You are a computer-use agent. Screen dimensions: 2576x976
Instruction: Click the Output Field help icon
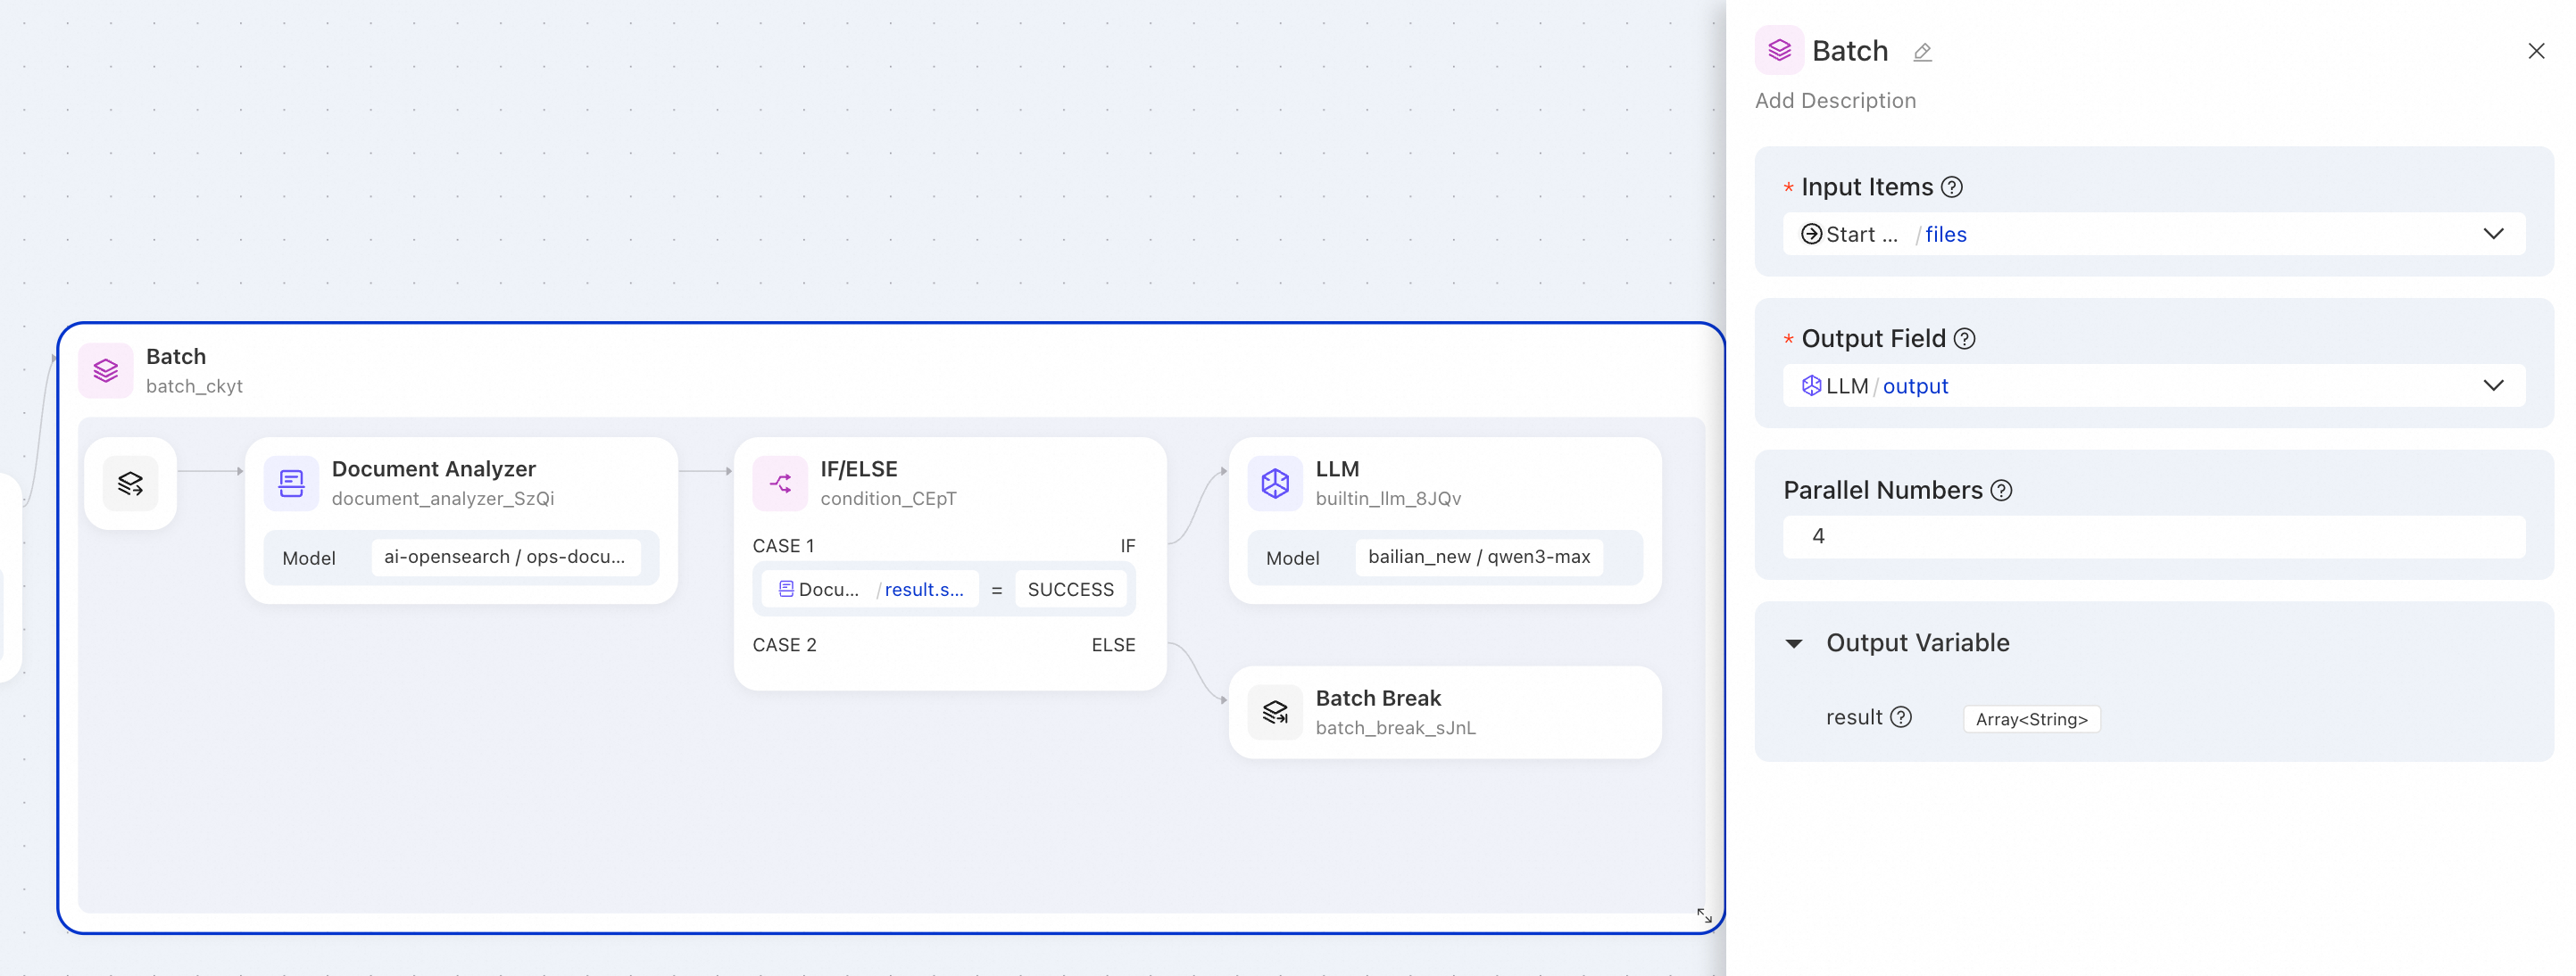[x=1964, y=339]
